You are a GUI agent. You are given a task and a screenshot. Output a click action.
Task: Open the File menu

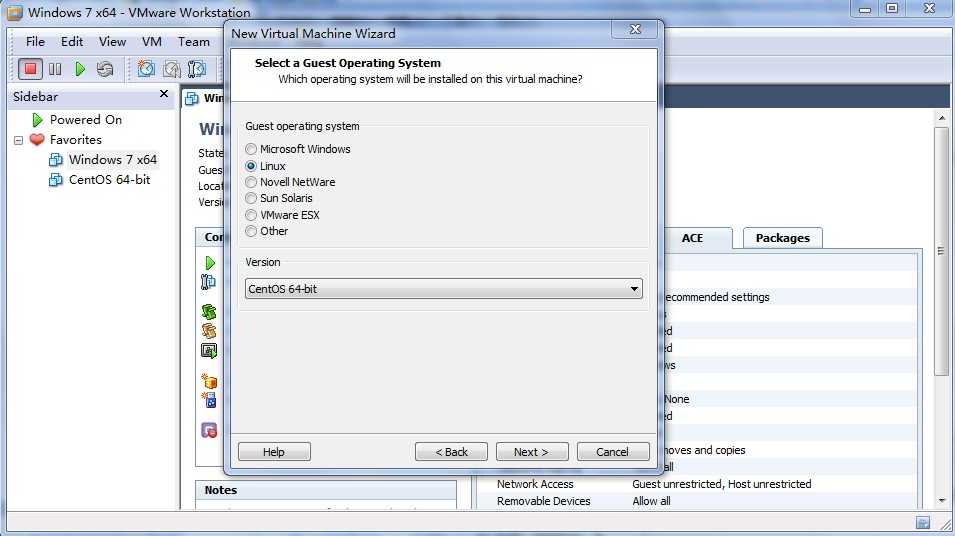point(35,41)
